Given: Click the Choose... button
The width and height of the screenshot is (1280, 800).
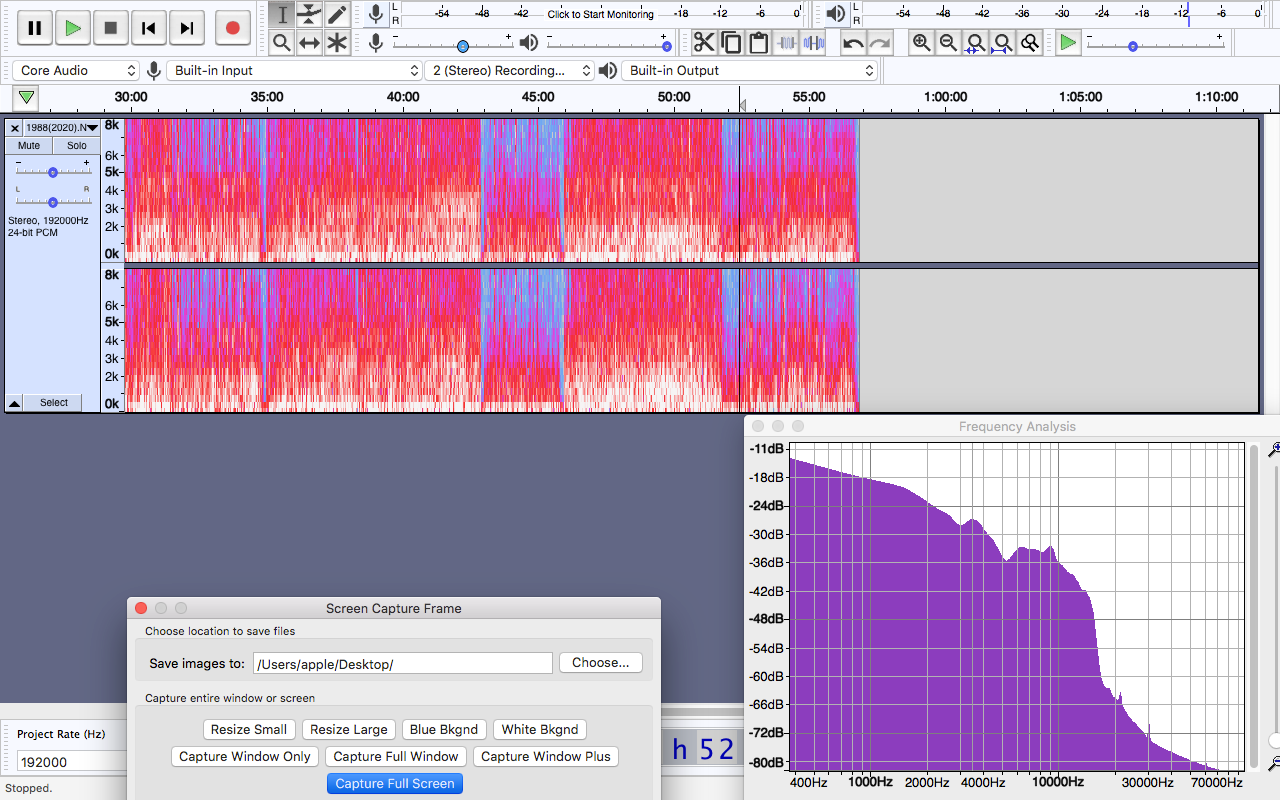Looking at the screenshot, I should [601, 663].
